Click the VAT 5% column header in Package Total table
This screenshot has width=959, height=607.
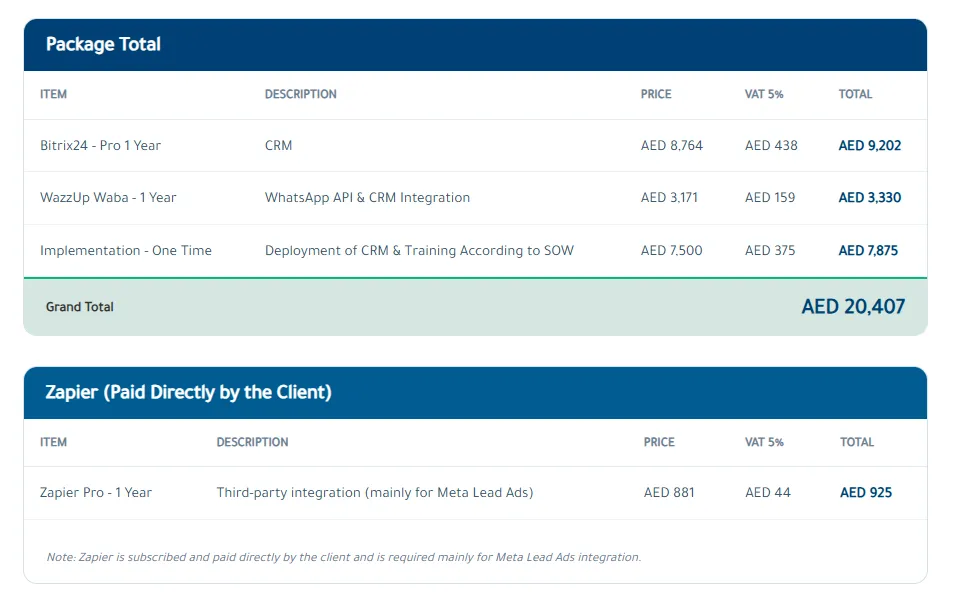(x=764, y=94)
